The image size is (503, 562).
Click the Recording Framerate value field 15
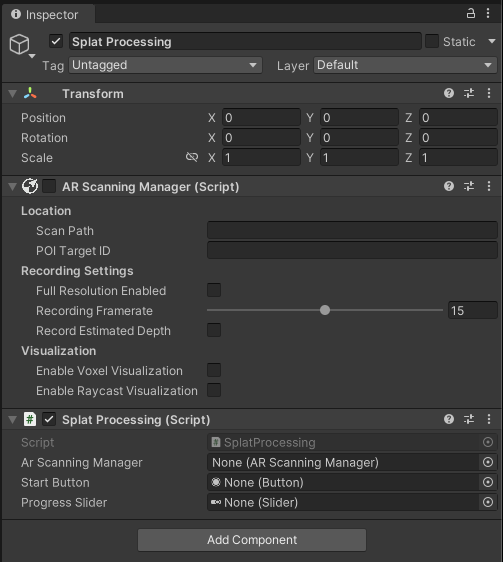tap(473, 310)
